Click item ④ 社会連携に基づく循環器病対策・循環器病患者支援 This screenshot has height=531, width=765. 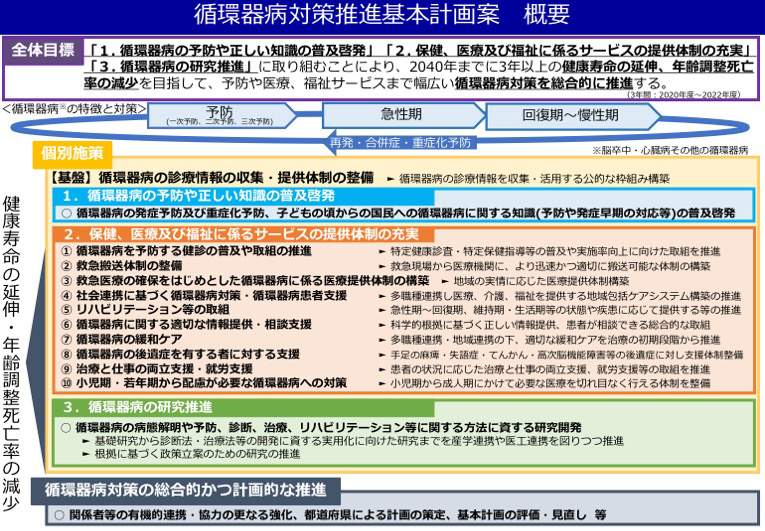click(204, 295)
